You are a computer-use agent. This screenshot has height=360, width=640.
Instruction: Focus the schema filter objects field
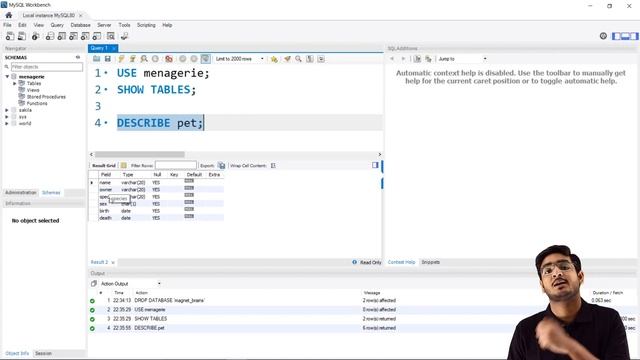(x=47, y=67)
